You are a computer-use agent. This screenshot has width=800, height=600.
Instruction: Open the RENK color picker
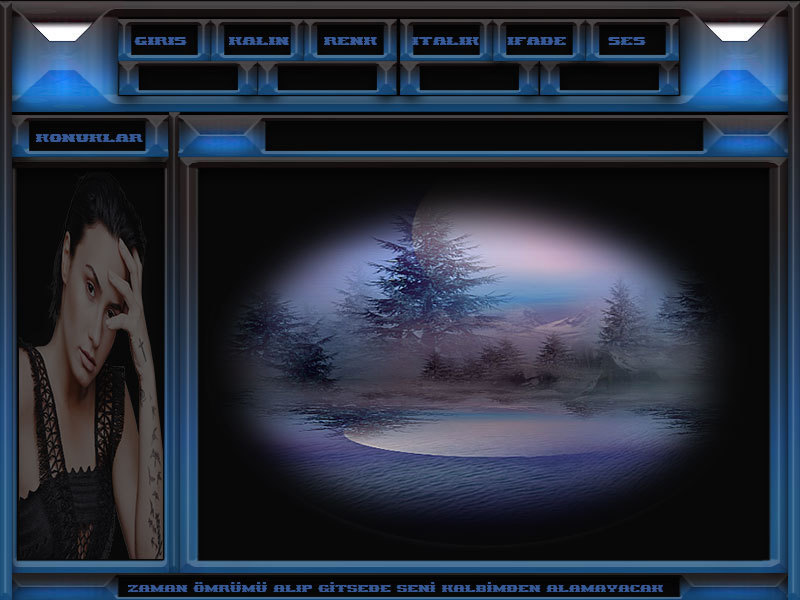tap(349, 41)
